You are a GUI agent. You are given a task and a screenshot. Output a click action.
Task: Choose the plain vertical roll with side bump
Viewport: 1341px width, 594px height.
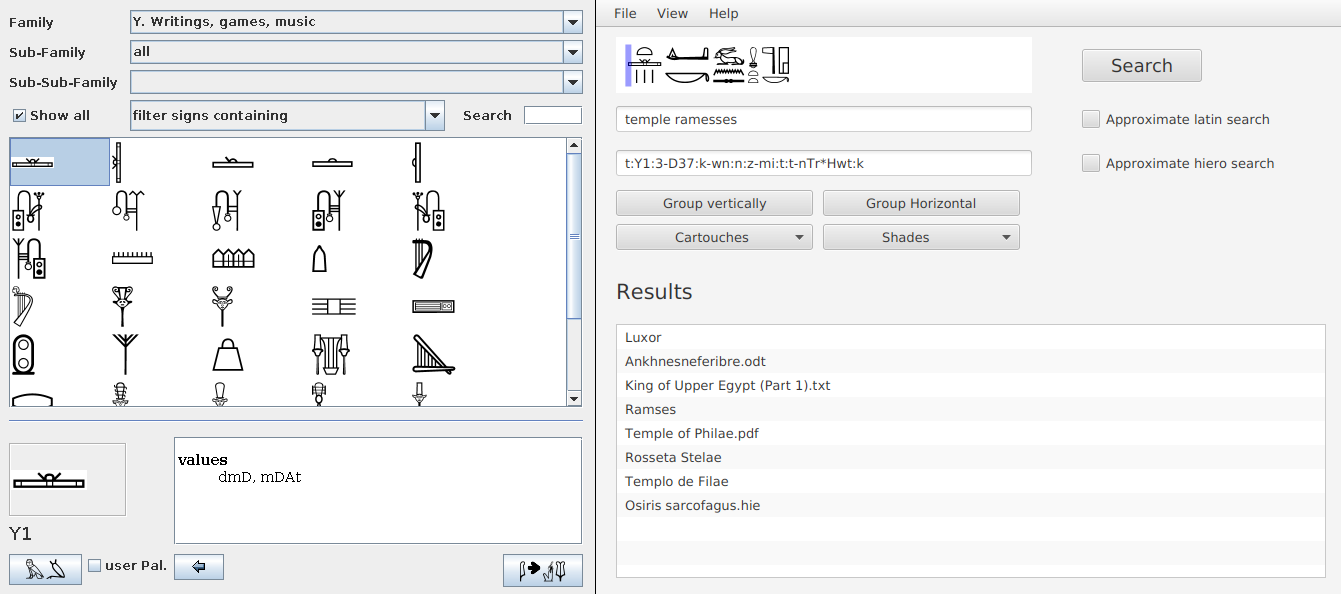coord(418,162)
